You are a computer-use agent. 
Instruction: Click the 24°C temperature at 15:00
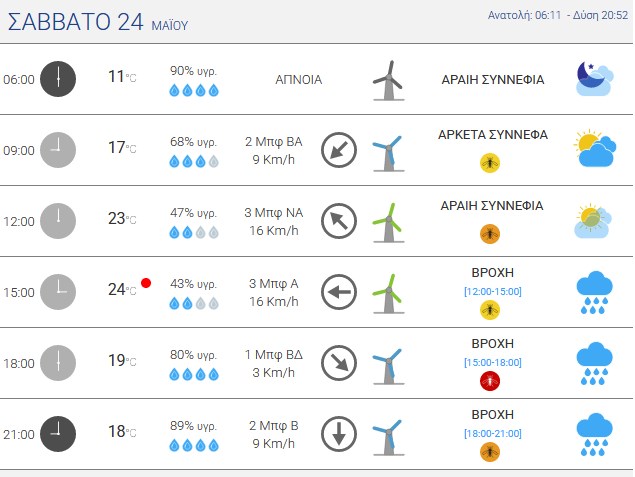122,290
